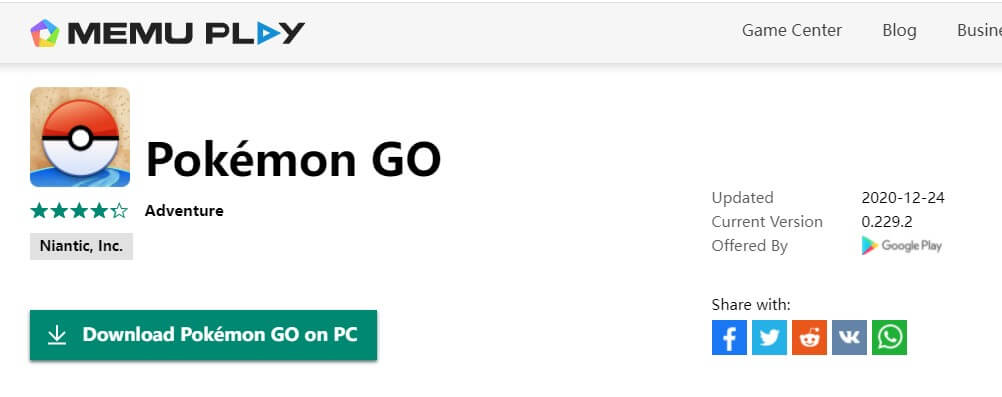Share on Twitter

(x=769, y=338)
